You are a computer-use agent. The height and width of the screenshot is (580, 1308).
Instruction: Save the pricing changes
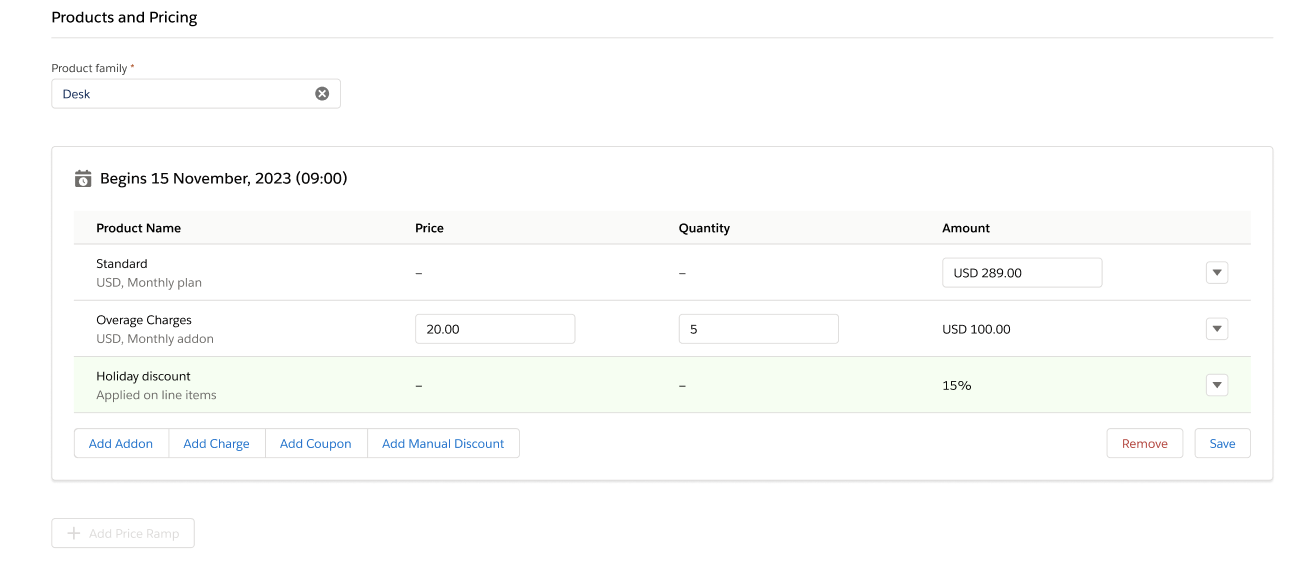click(x=1222, y=444)
